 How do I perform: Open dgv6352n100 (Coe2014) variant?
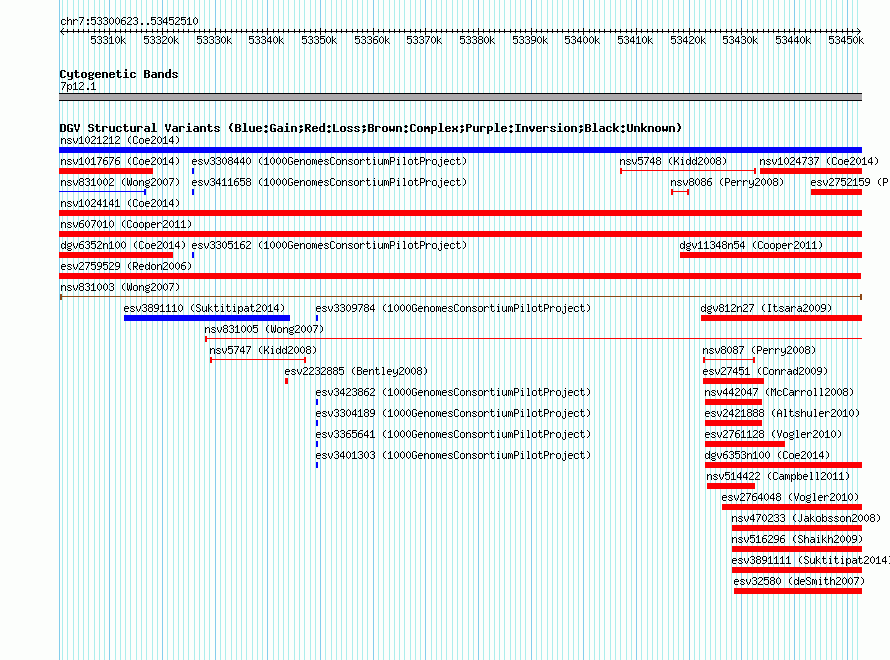tap(123, 245)
